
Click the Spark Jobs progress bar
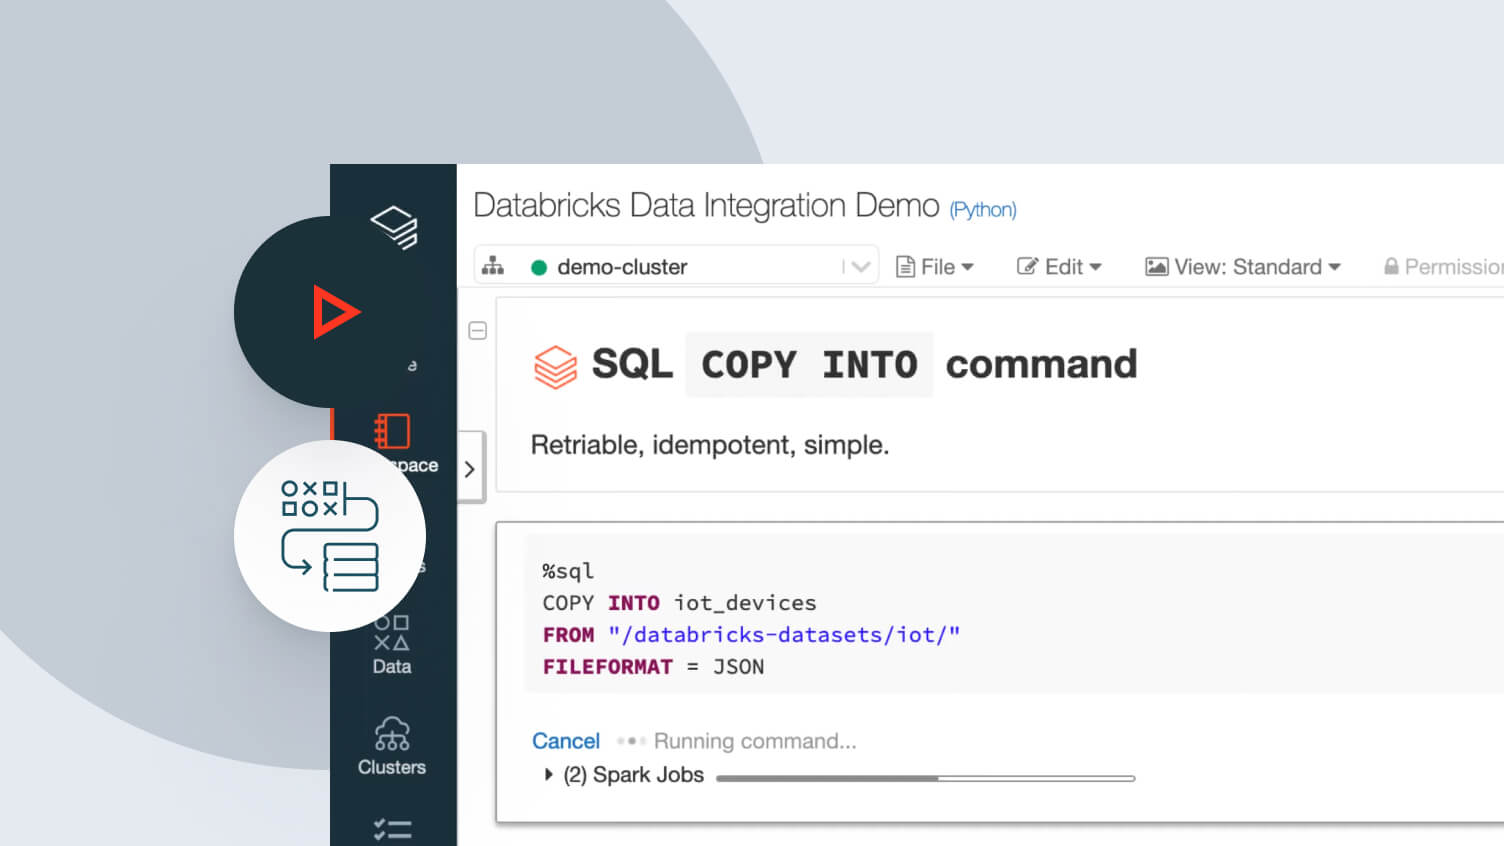[925, 778]
